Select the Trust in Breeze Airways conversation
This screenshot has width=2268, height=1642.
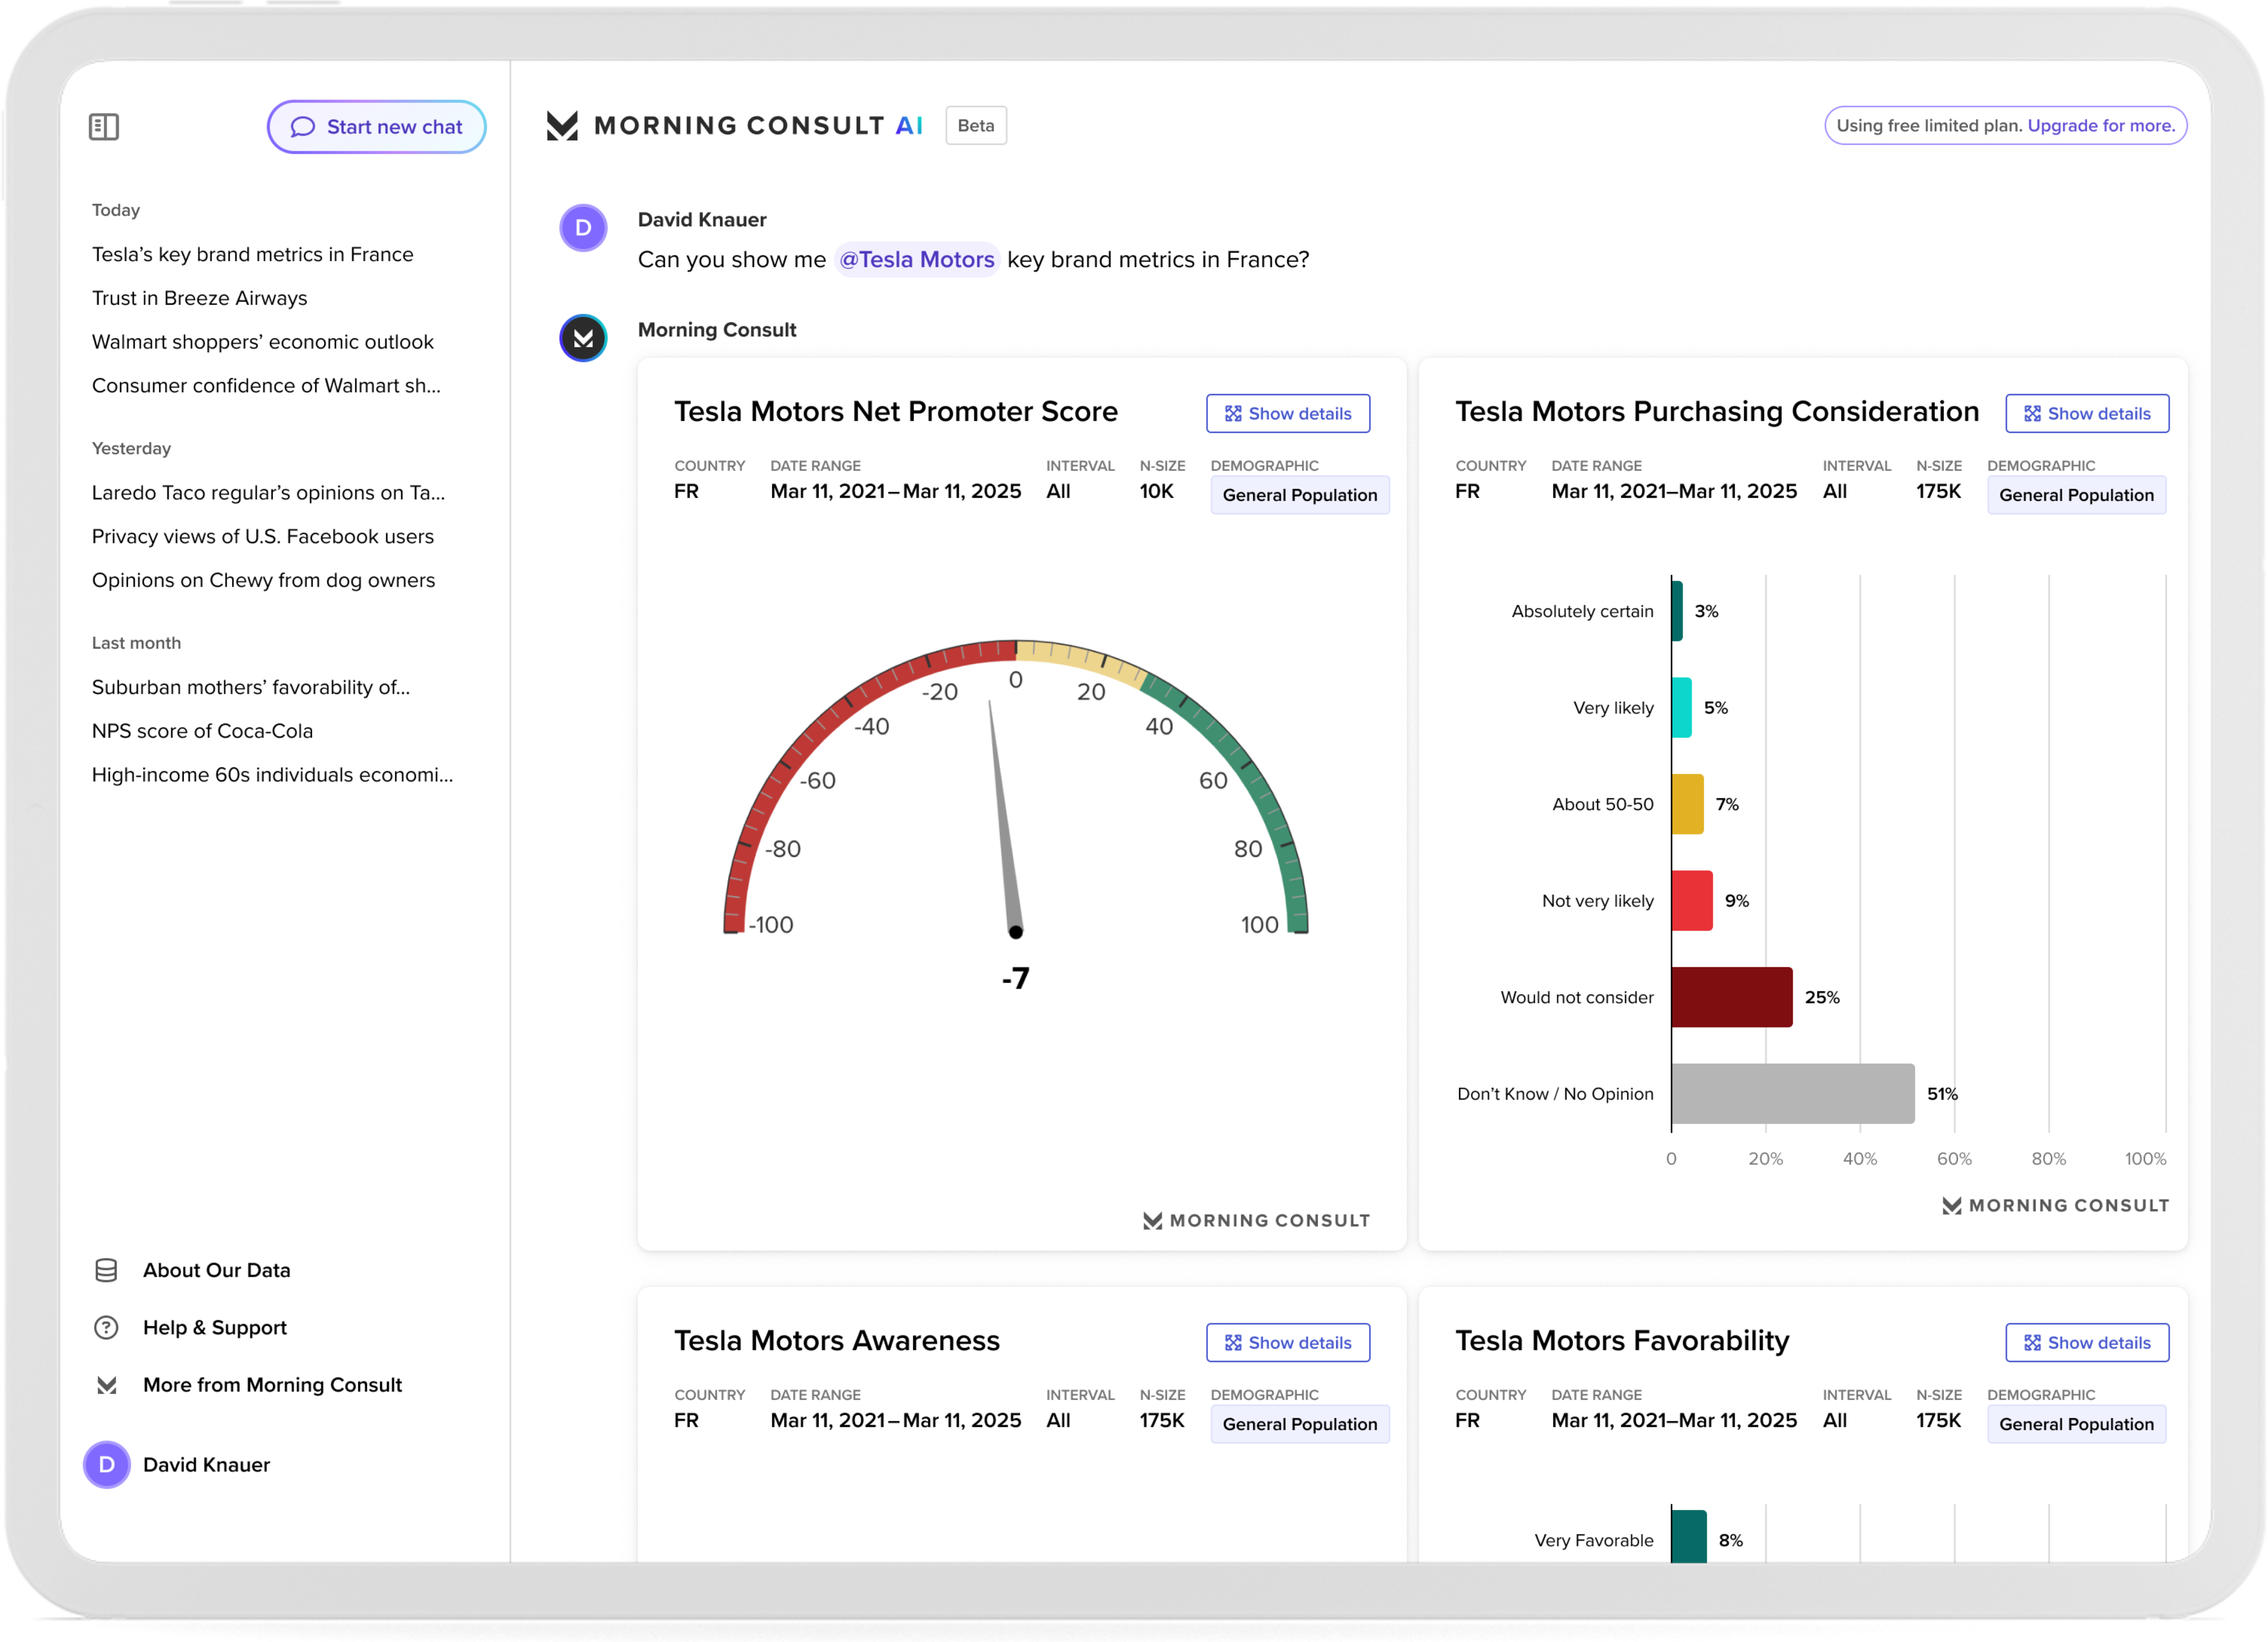point(199,298)
